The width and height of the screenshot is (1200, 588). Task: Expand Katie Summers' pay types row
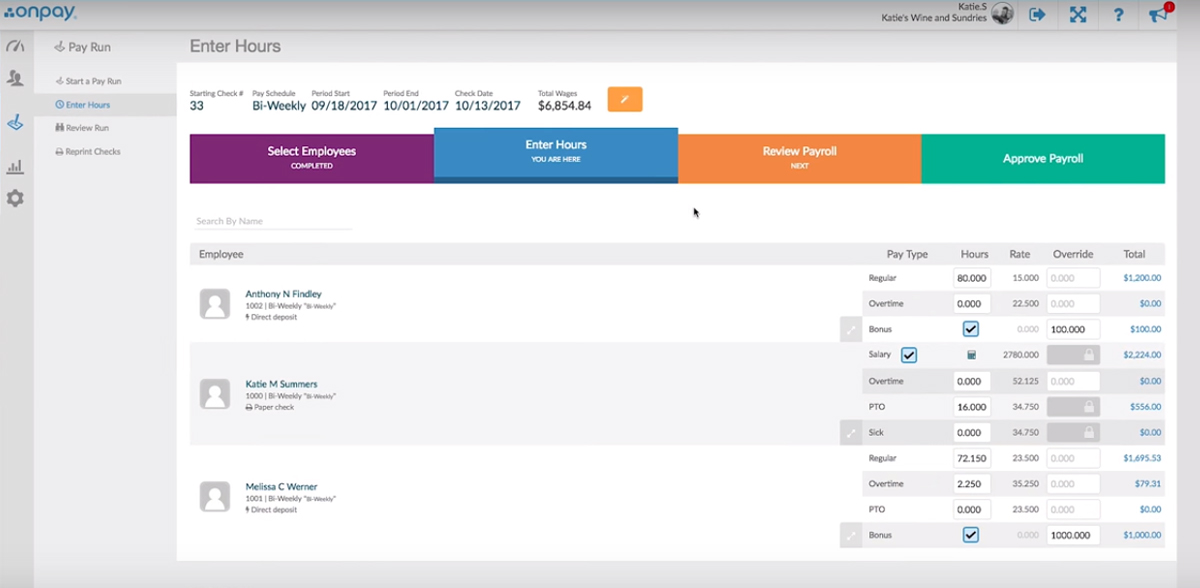coord(851,432)
